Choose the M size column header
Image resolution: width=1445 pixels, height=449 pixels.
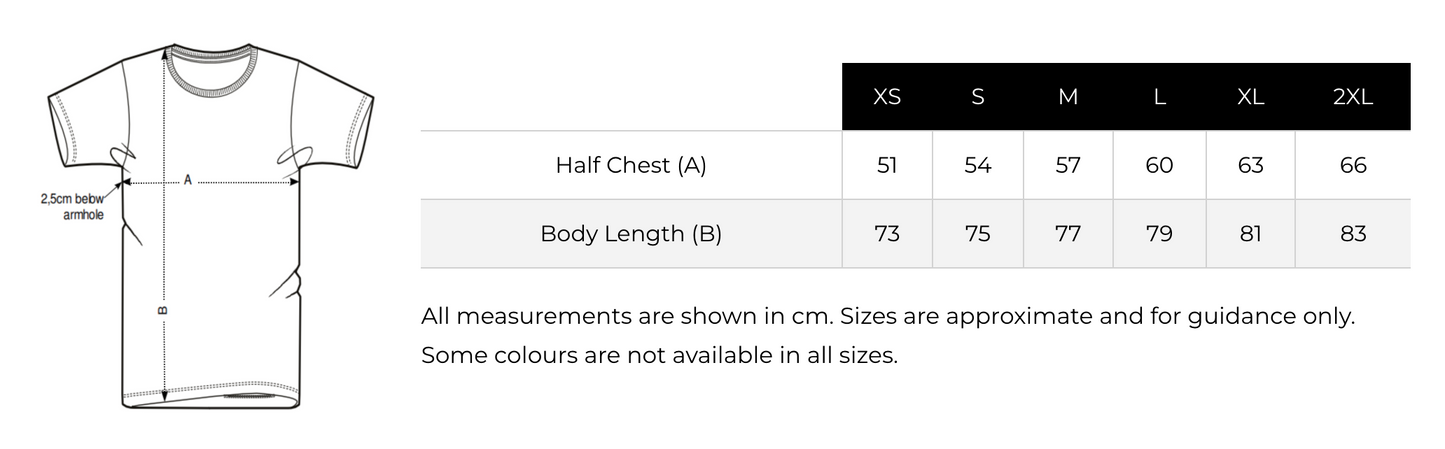click(x=1068, y=97)
